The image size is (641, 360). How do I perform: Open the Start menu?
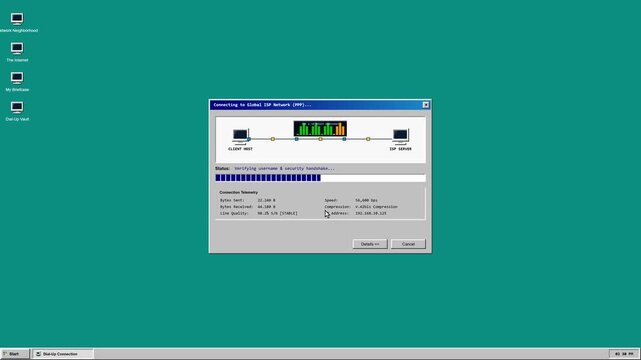pos(14,354)
